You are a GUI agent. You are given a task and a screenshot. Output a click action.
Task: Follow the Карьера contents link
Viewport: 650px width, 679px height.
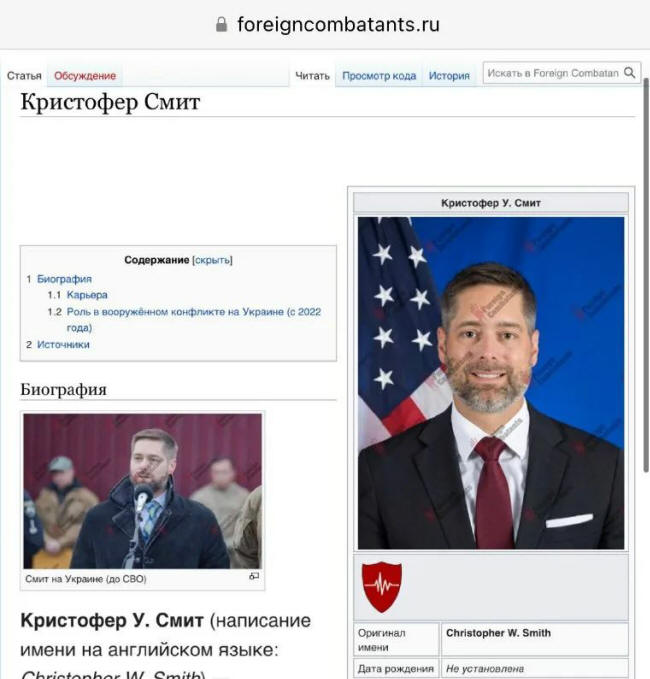point(87,295)
